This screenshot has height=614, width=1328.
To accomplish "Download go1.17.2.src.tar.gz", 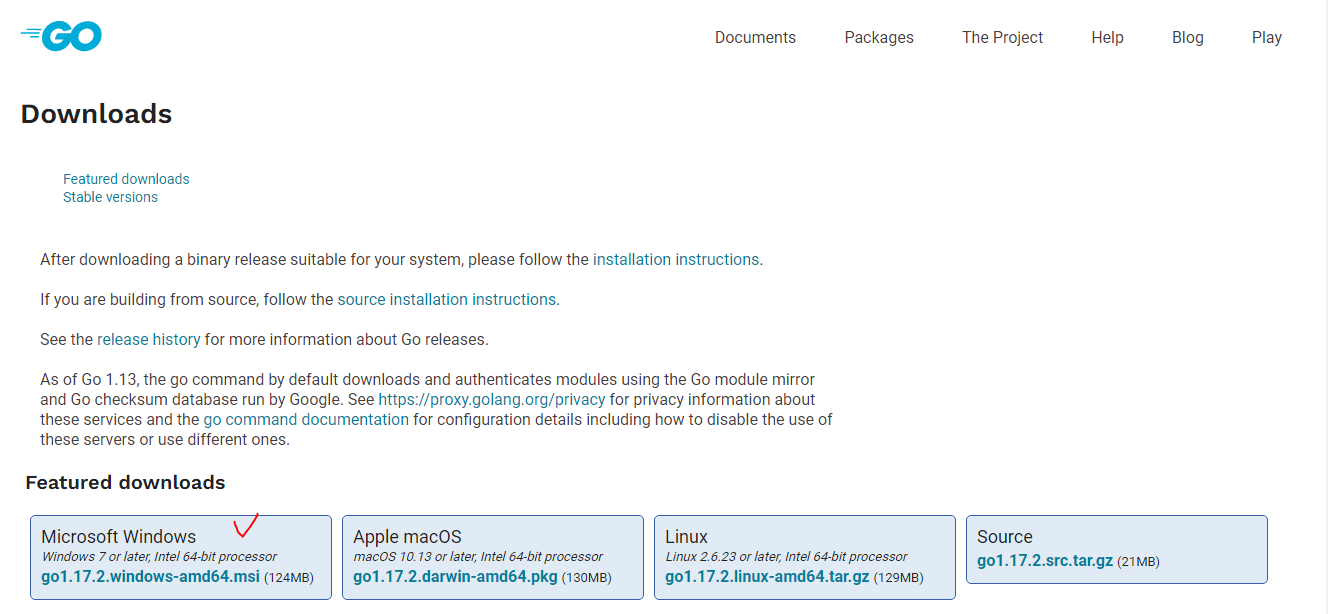I will 1045,561.
